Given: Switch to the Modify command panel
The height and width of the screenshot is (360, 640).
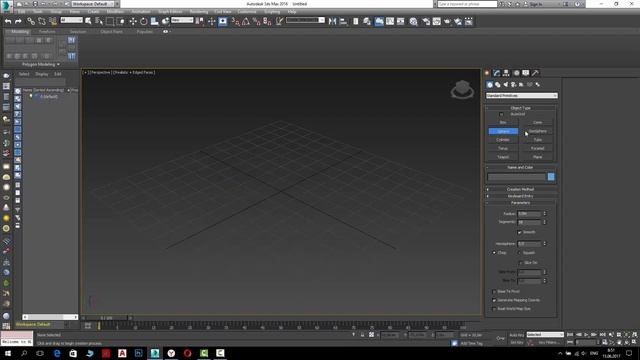Looking at the screenshot, I should coord(497,73).
